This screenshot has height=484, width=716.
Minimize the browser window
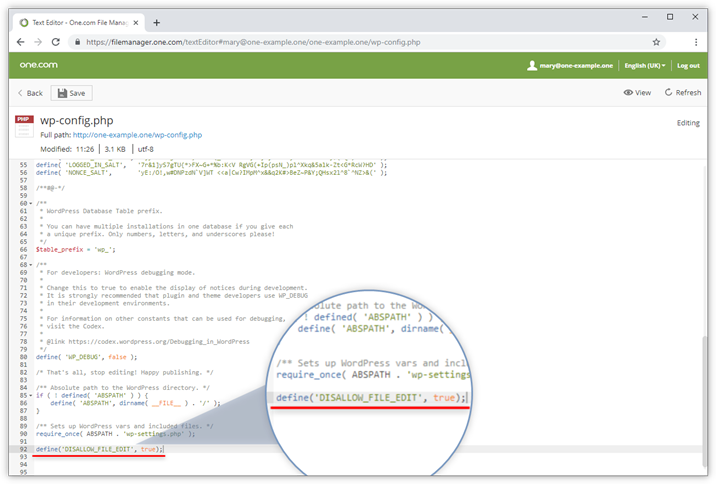click(645, 17)
